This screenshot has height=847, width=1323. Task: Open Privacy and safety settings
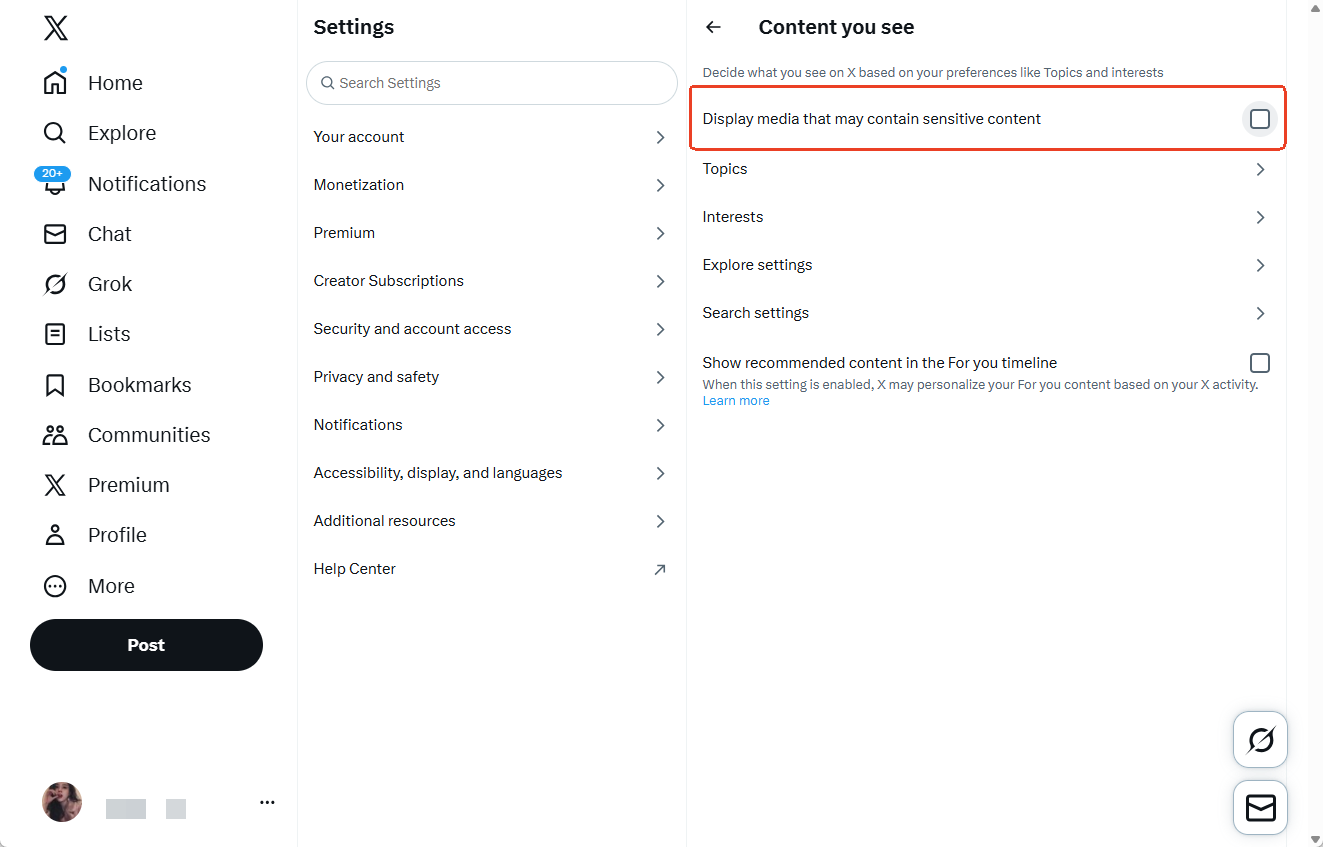point(489,377)
